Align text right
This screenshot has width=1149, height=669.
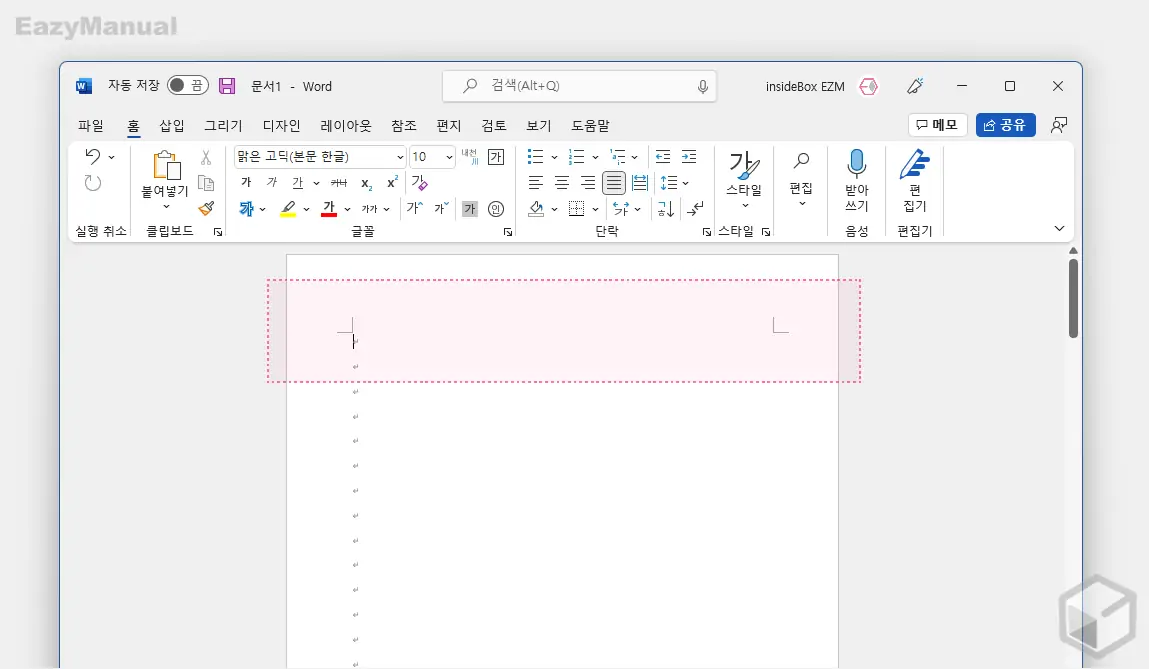coord(588,182)
